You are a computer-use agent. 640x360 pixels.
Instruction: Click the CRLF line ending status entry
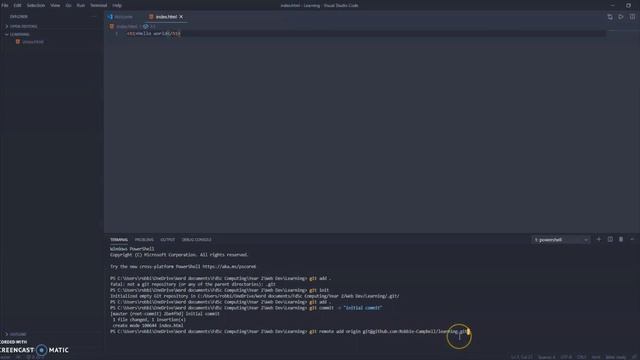[x=581, y=357]
